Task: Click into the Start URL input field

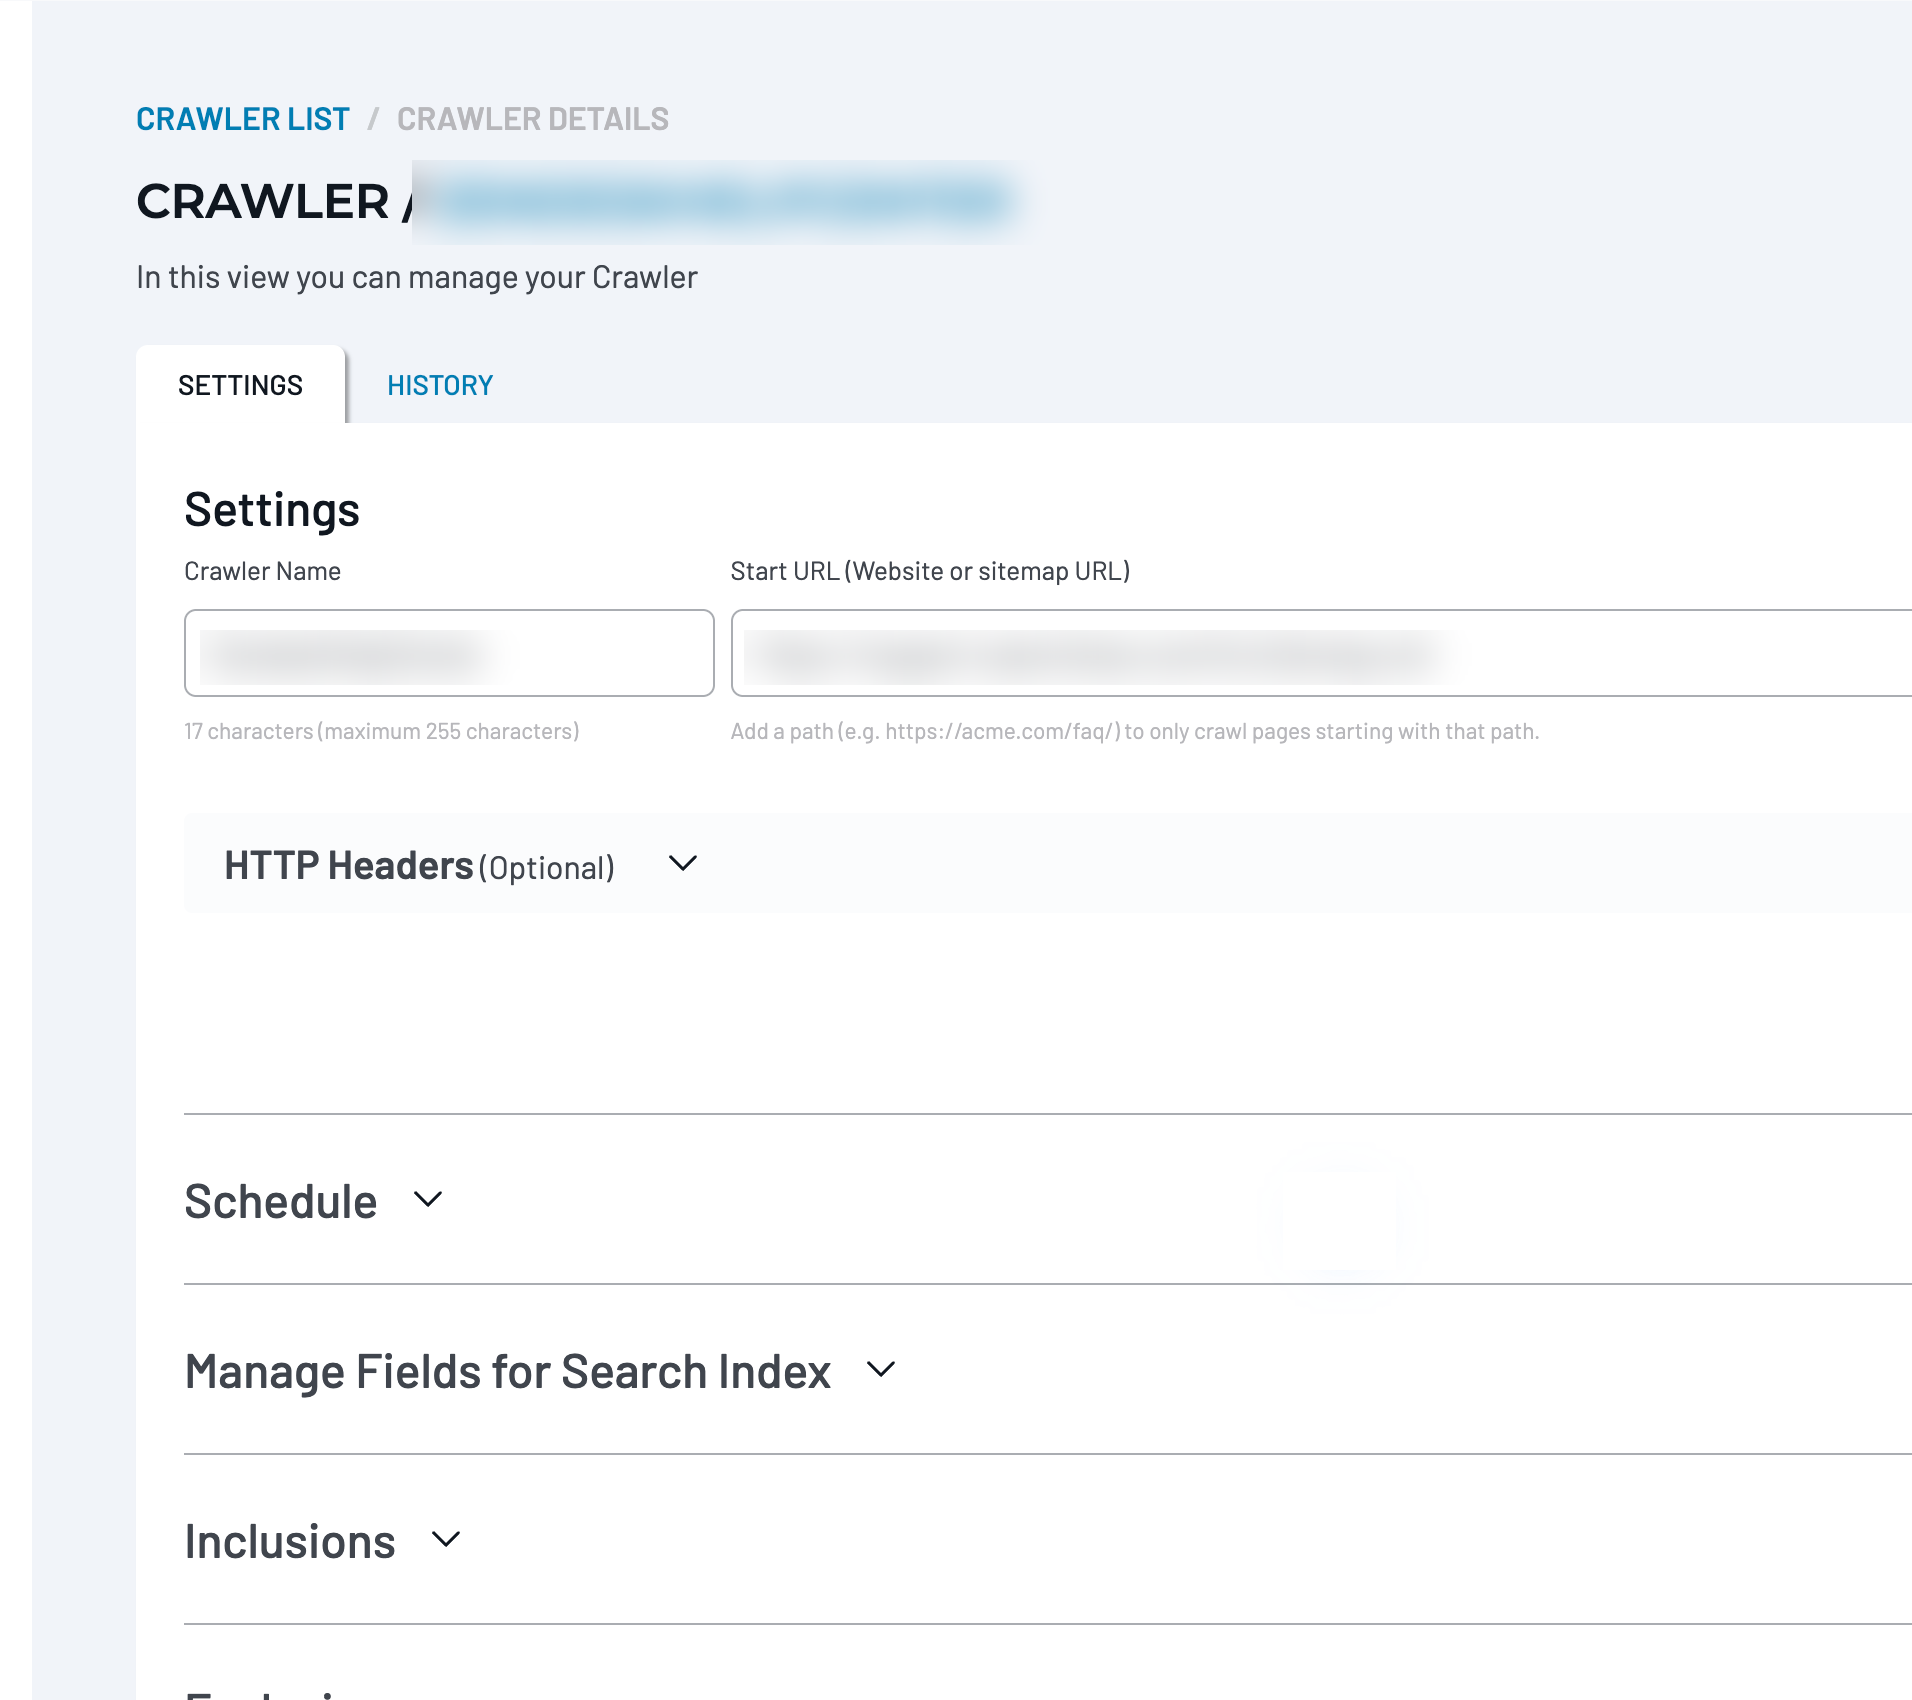Action: coord(1321,653)
